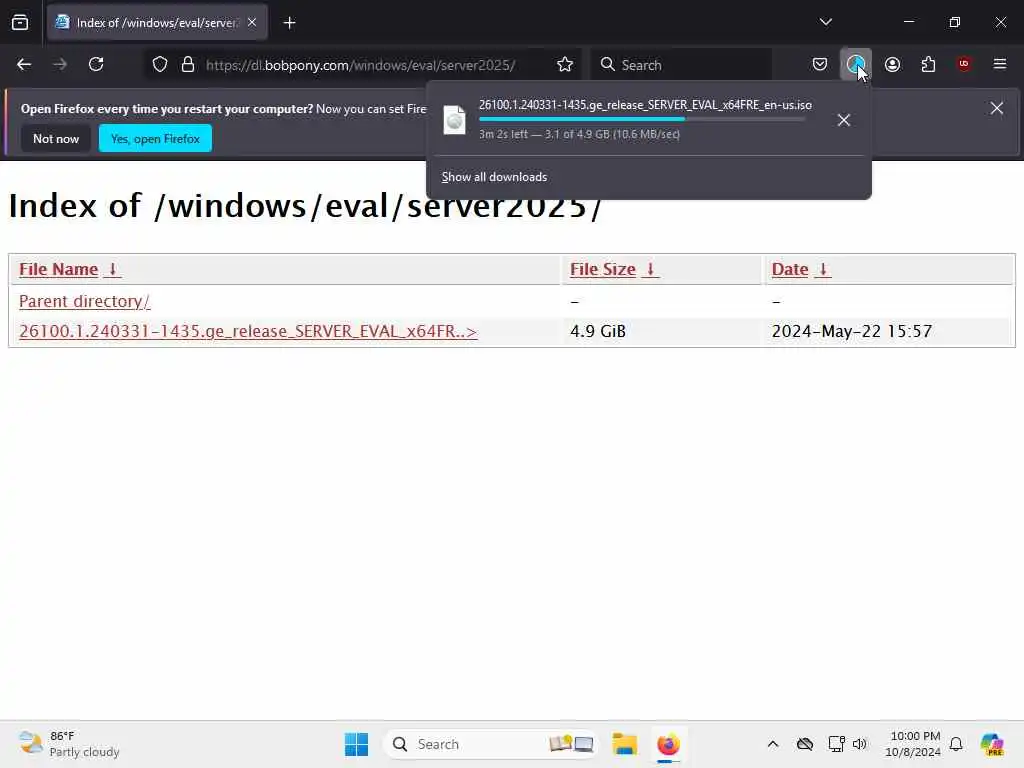
Task: Click the uBlock Origin extension icon
Action: click(964, 63)
